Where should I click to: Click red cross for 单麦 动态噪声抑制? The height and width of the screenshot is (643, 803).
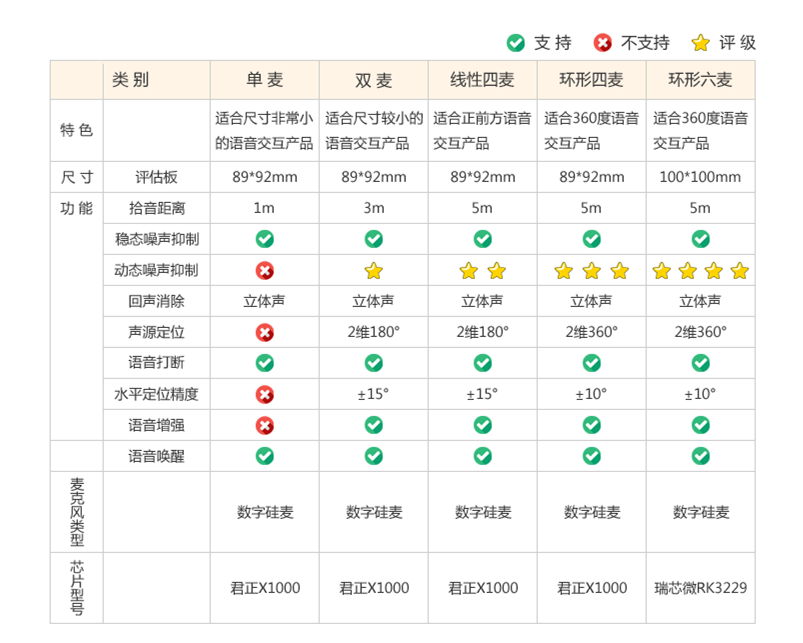(264, 270)
